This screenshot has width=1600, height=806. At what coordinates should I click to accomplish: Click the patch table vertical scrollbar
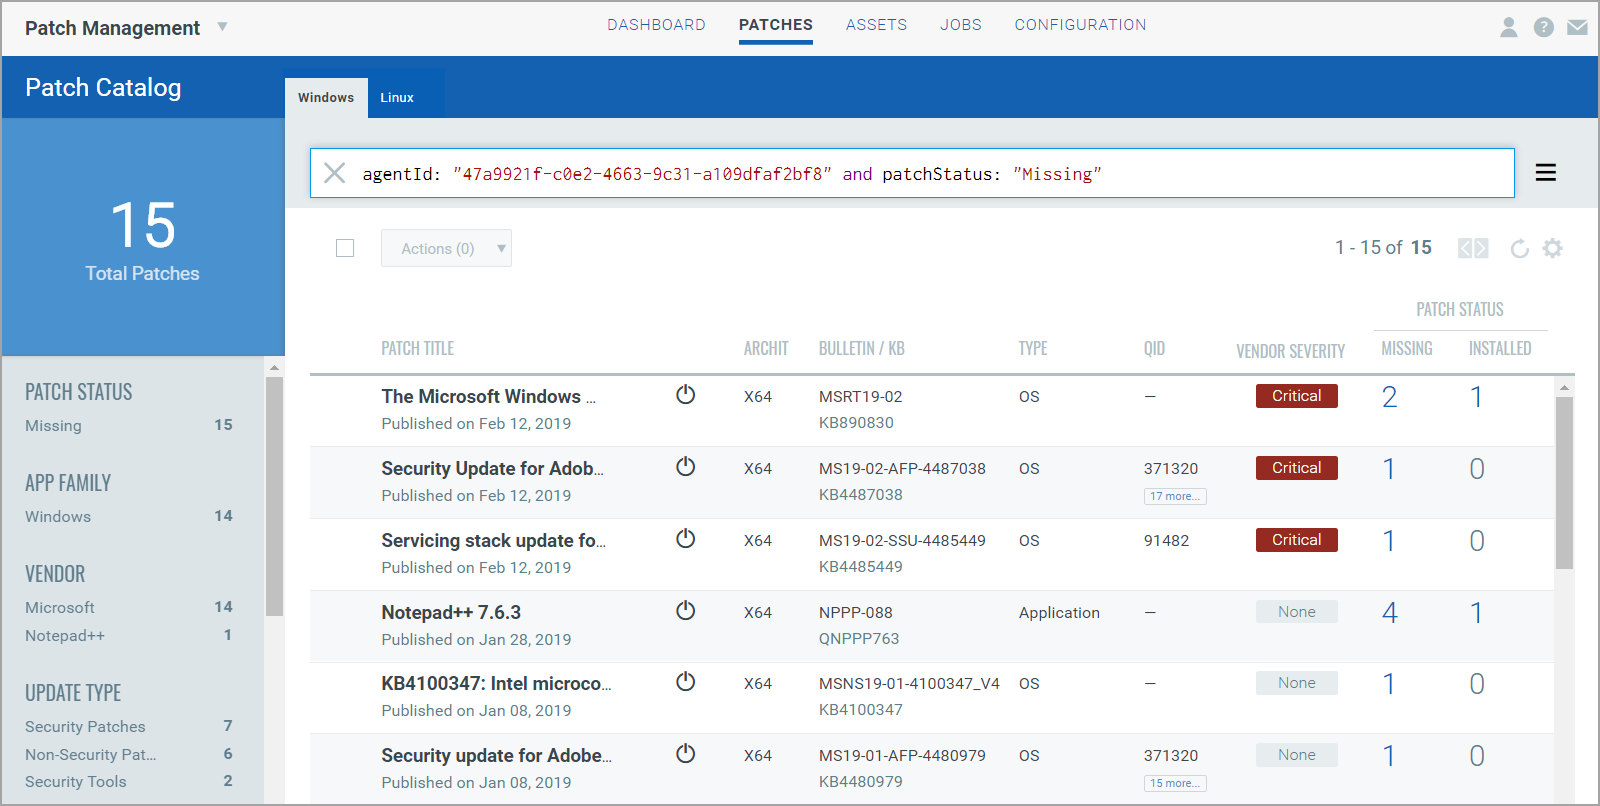click(x=1565, y=483)
